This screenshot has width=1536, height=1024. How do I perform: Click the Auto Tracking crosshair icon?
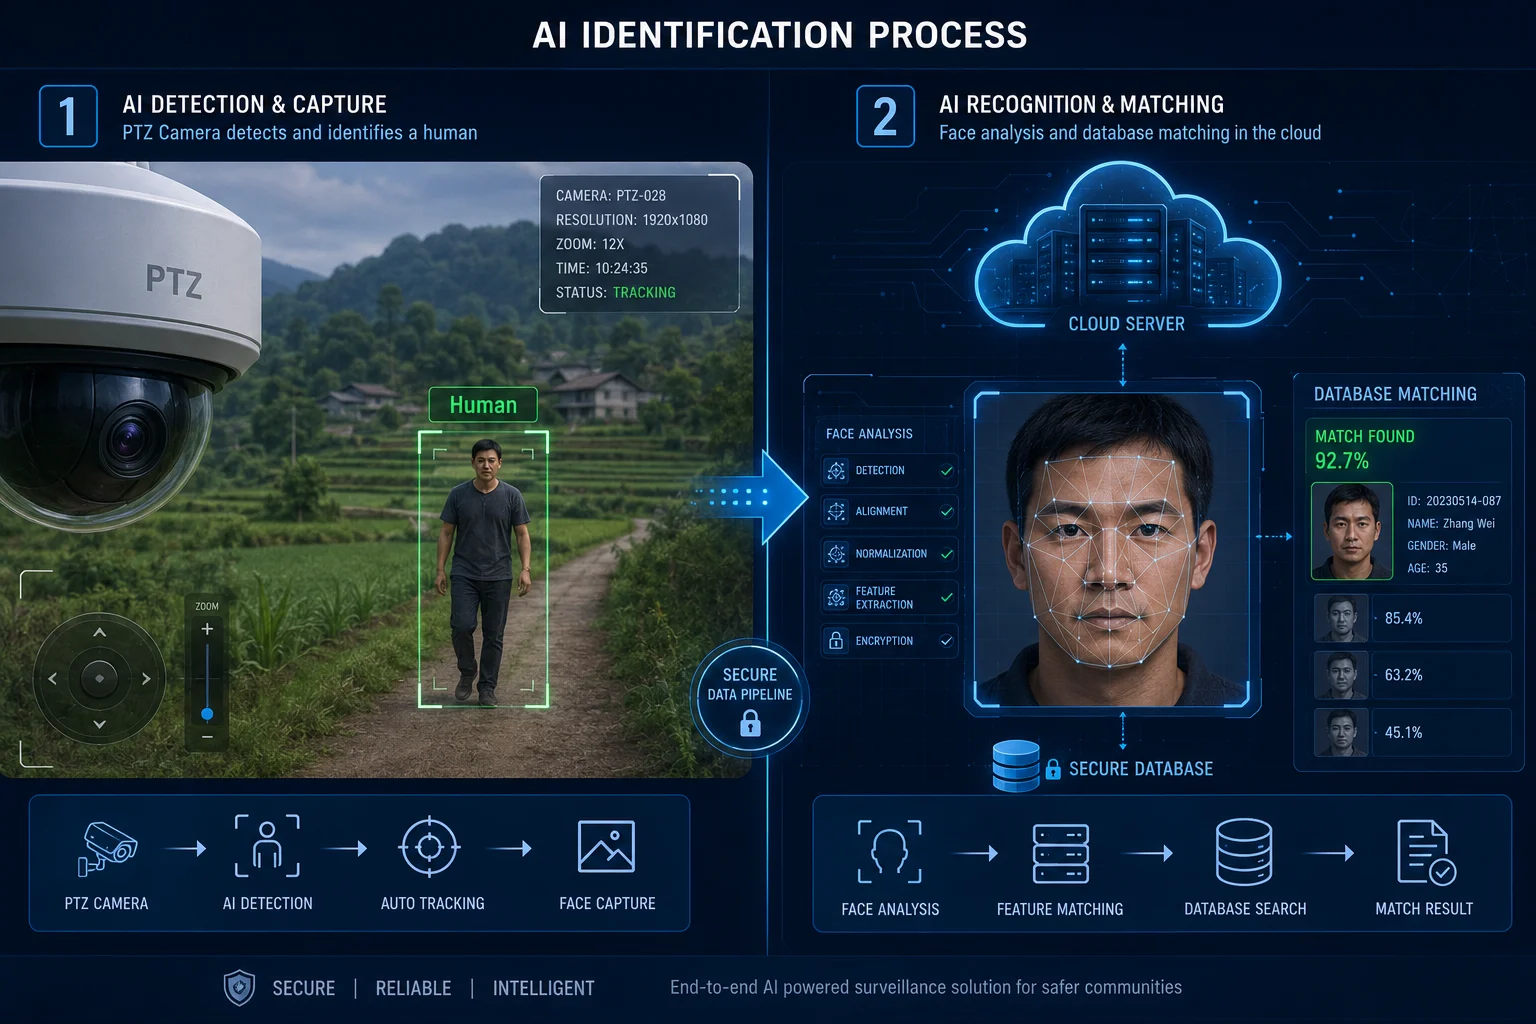[429, 847]
